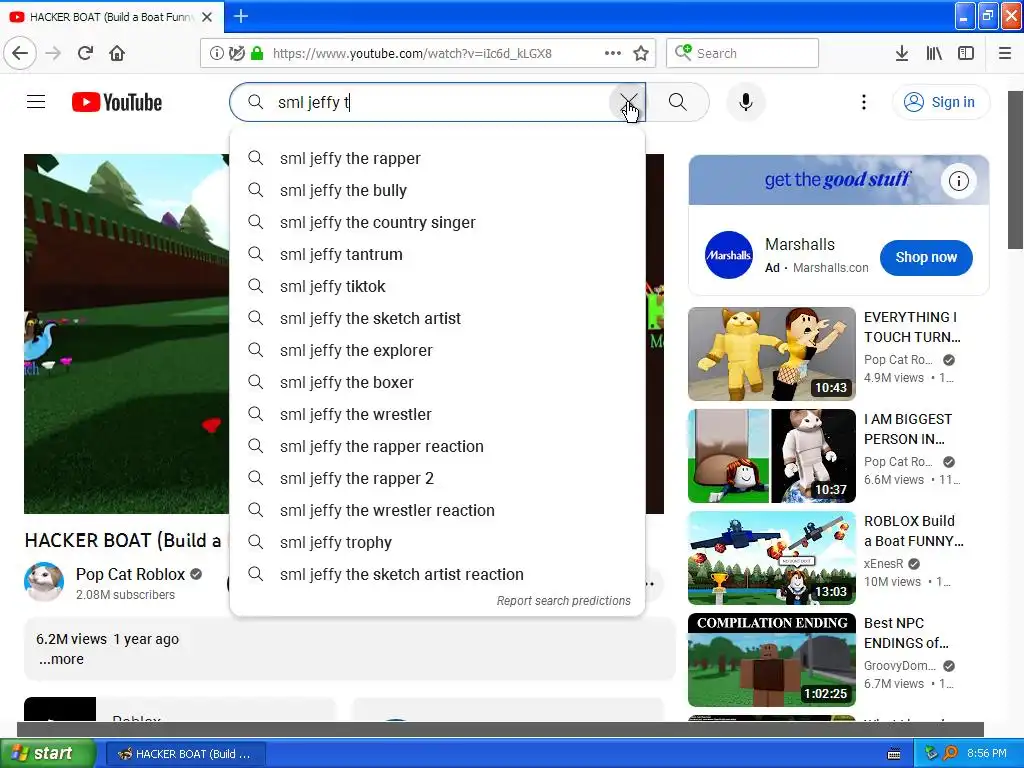Pick suggestion sml jeffy the sketch artist reaction

point(438,574)
